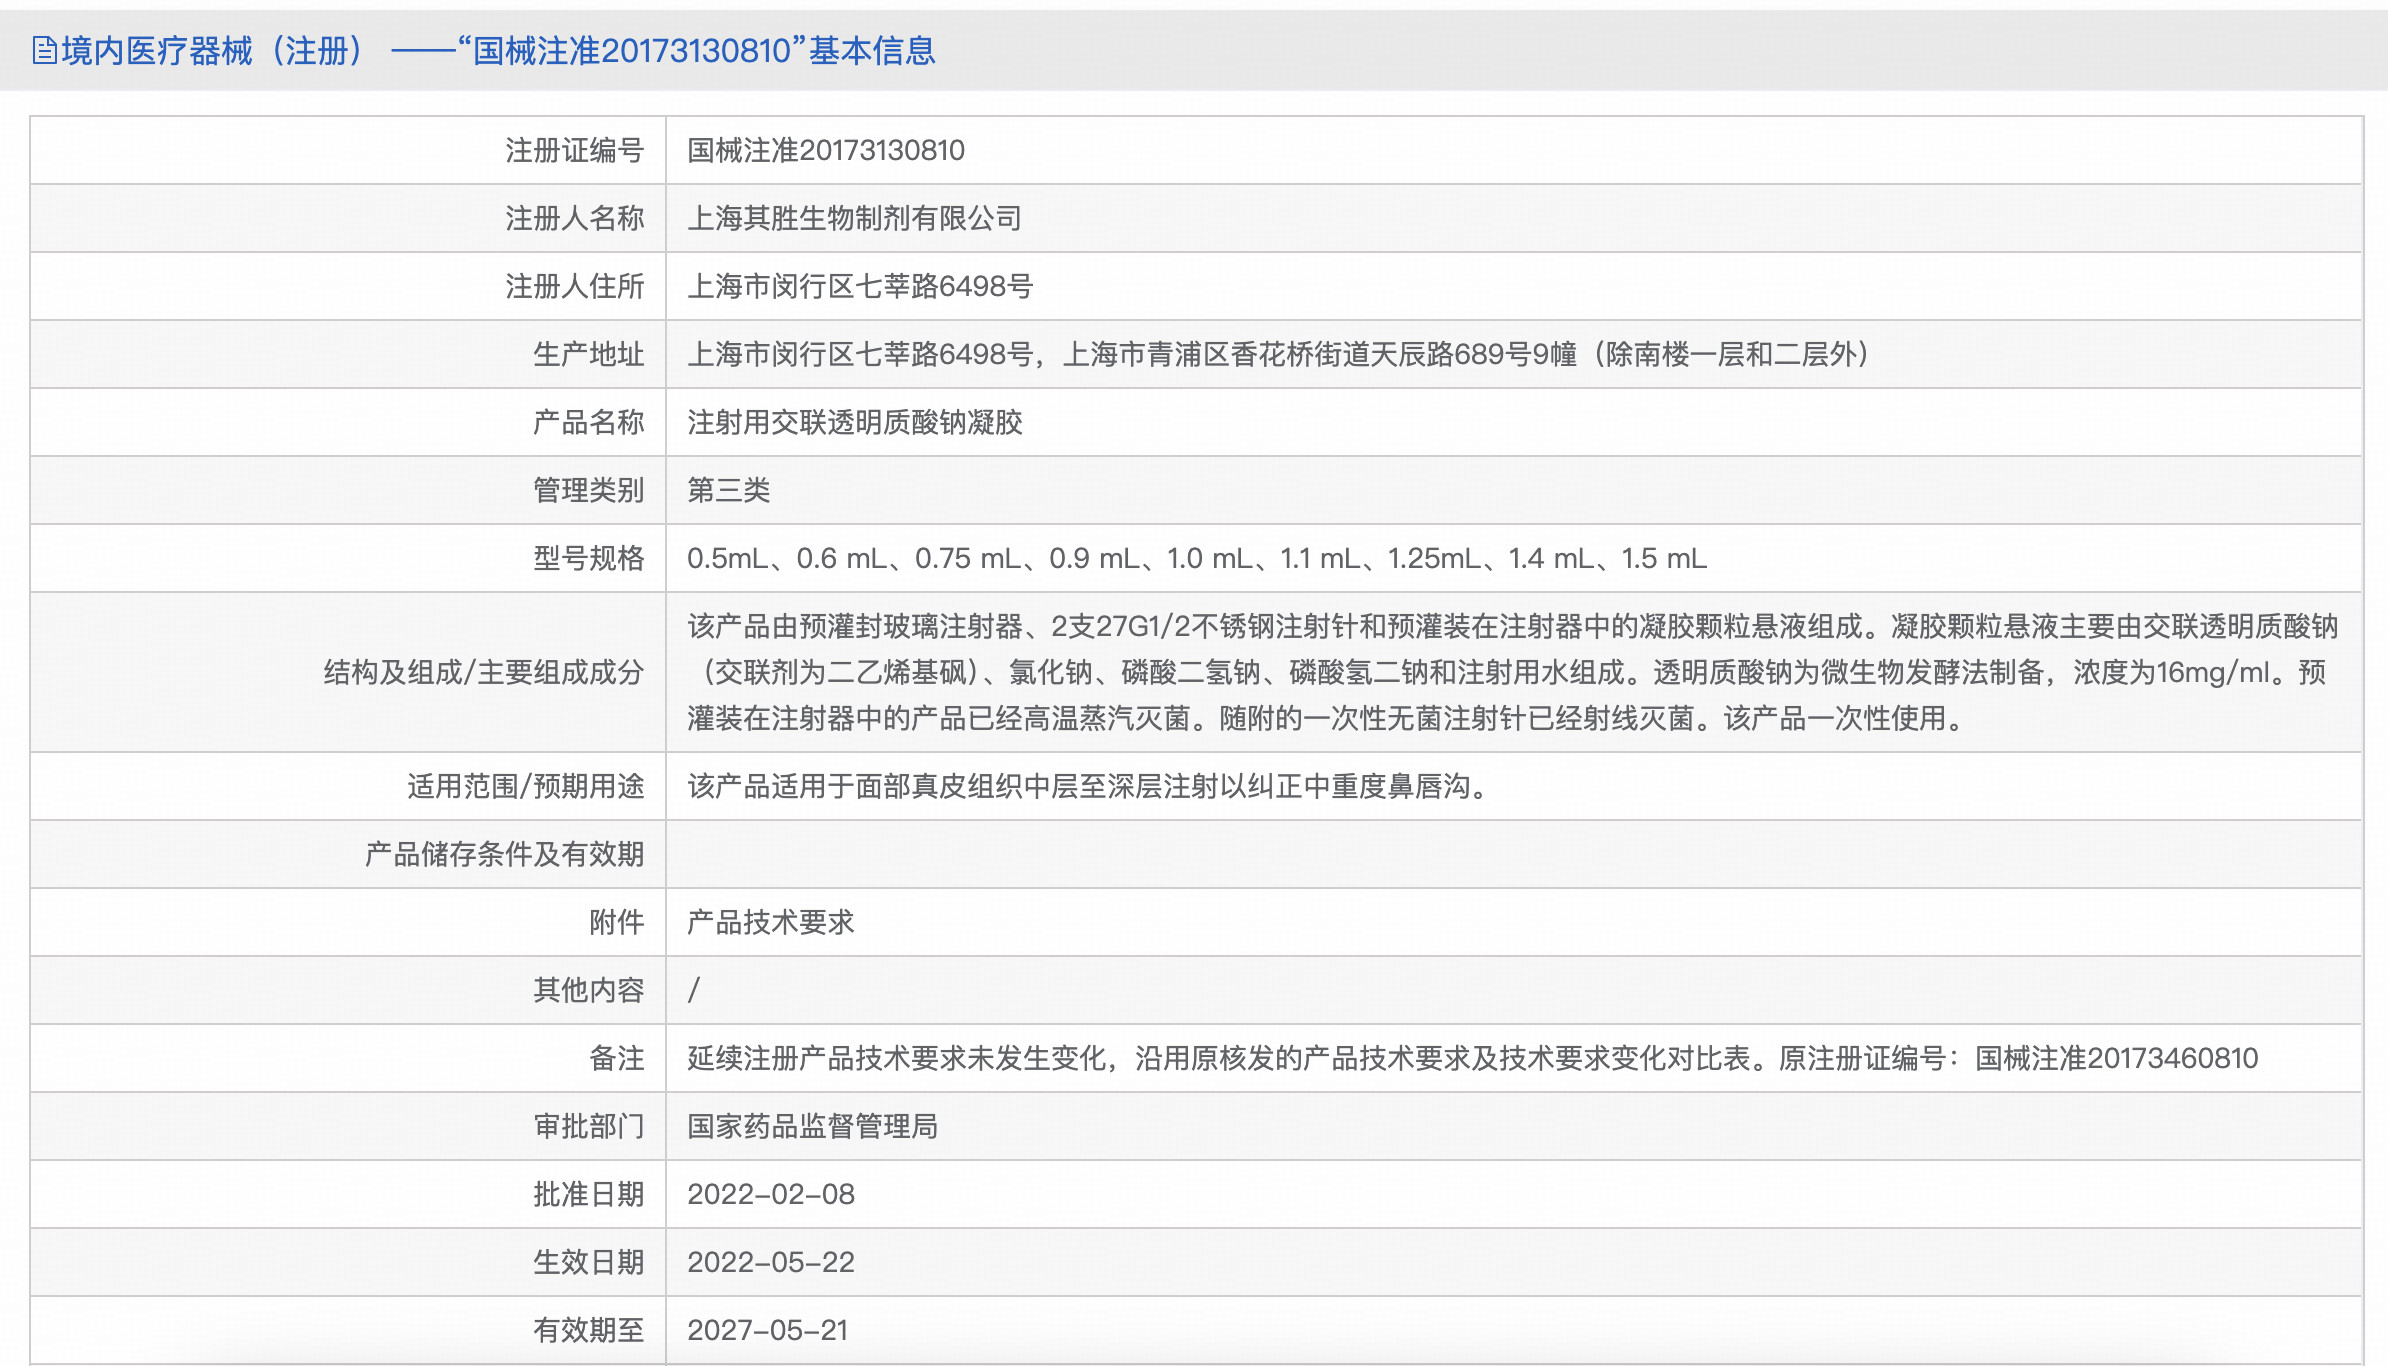This screenshot has width=2388, height=1366.
Task: Click effective date 2022-05-22
Action: click(770, 1262)
